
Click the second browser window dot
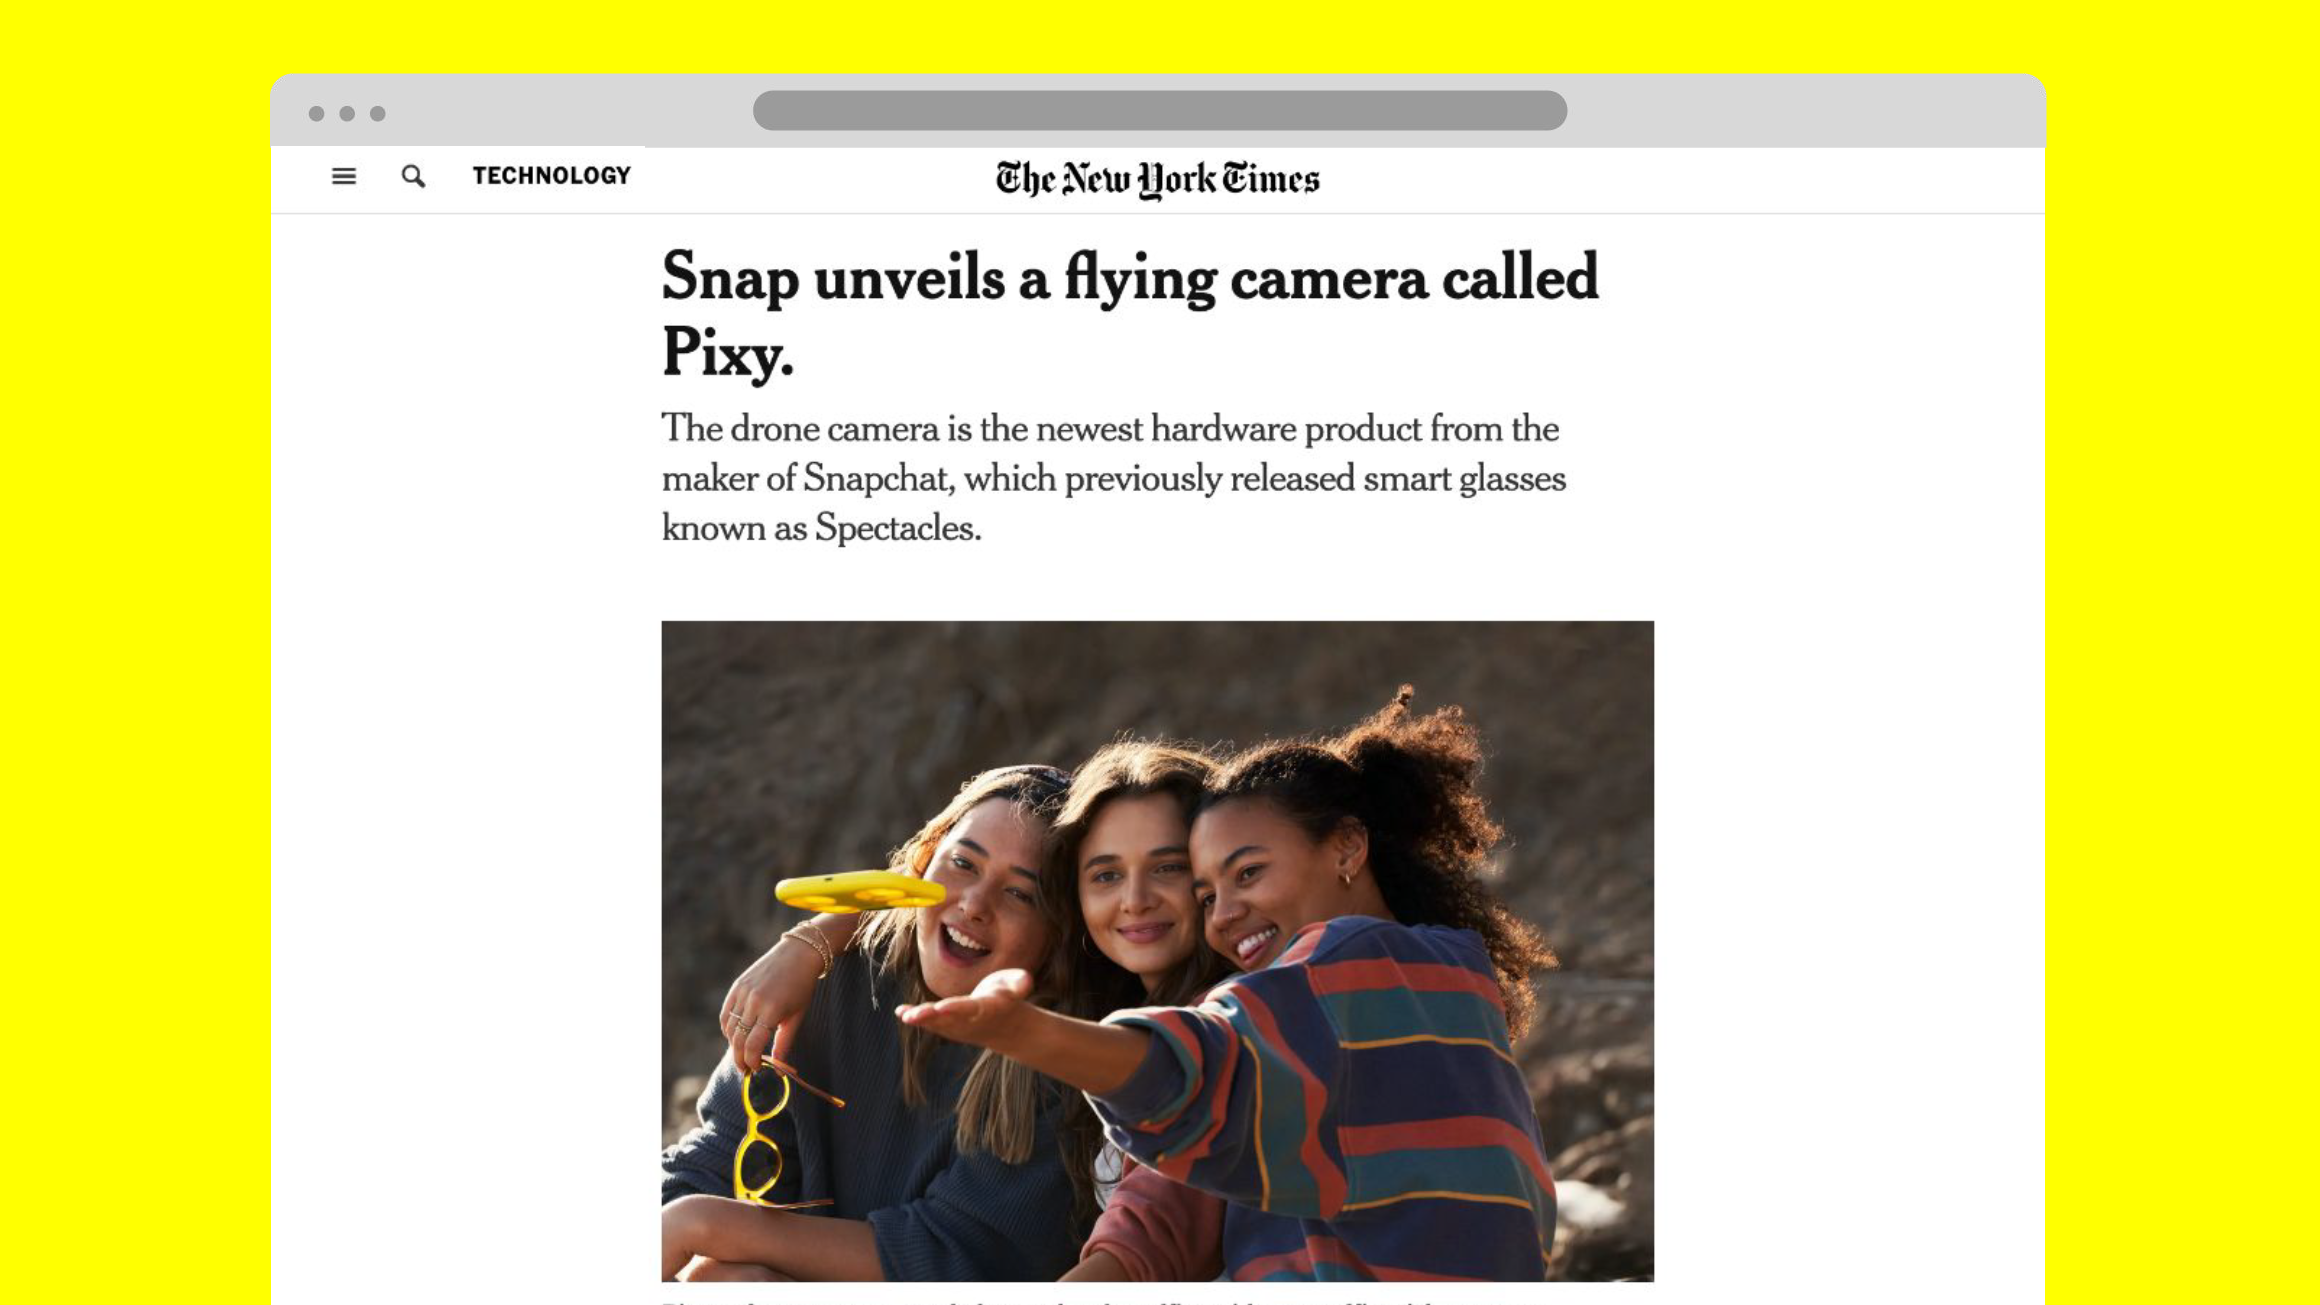(347, 114)
